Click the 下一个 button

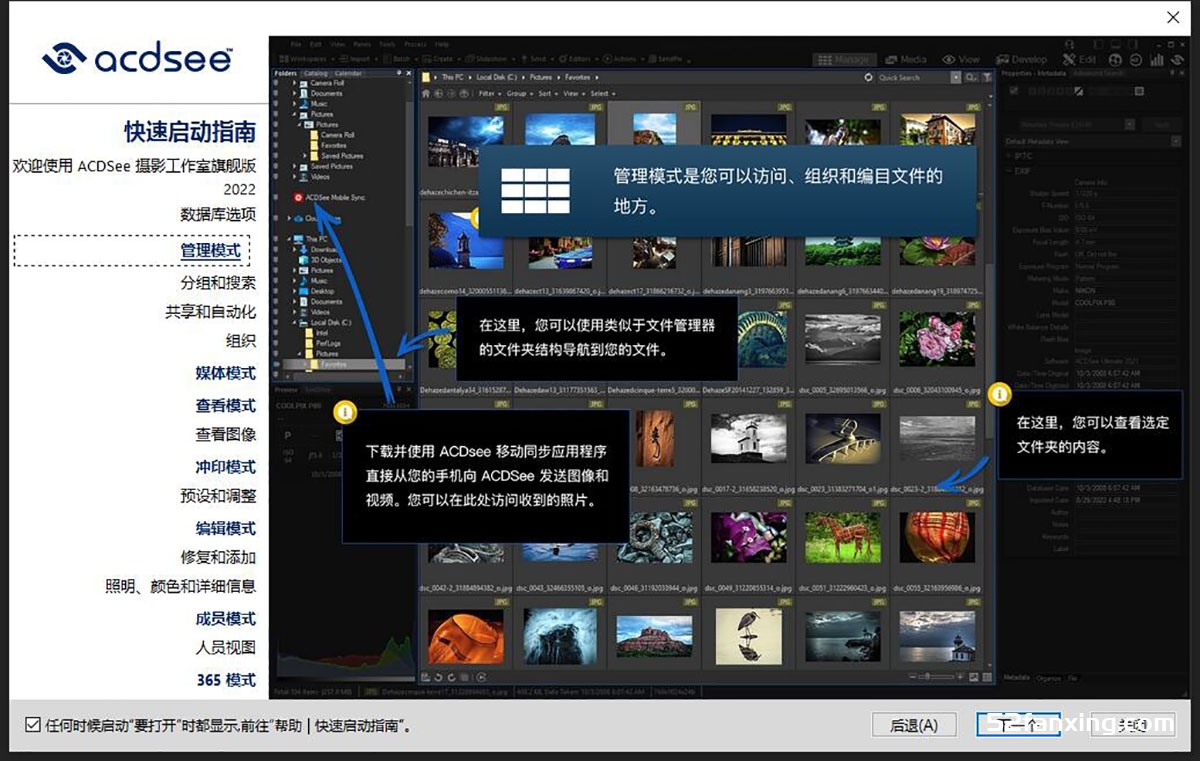tap(1018, 725)
